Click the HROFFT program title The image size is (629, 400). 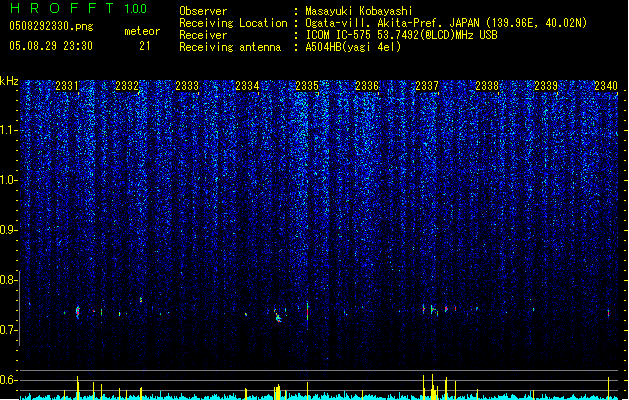tap(62, 8)
